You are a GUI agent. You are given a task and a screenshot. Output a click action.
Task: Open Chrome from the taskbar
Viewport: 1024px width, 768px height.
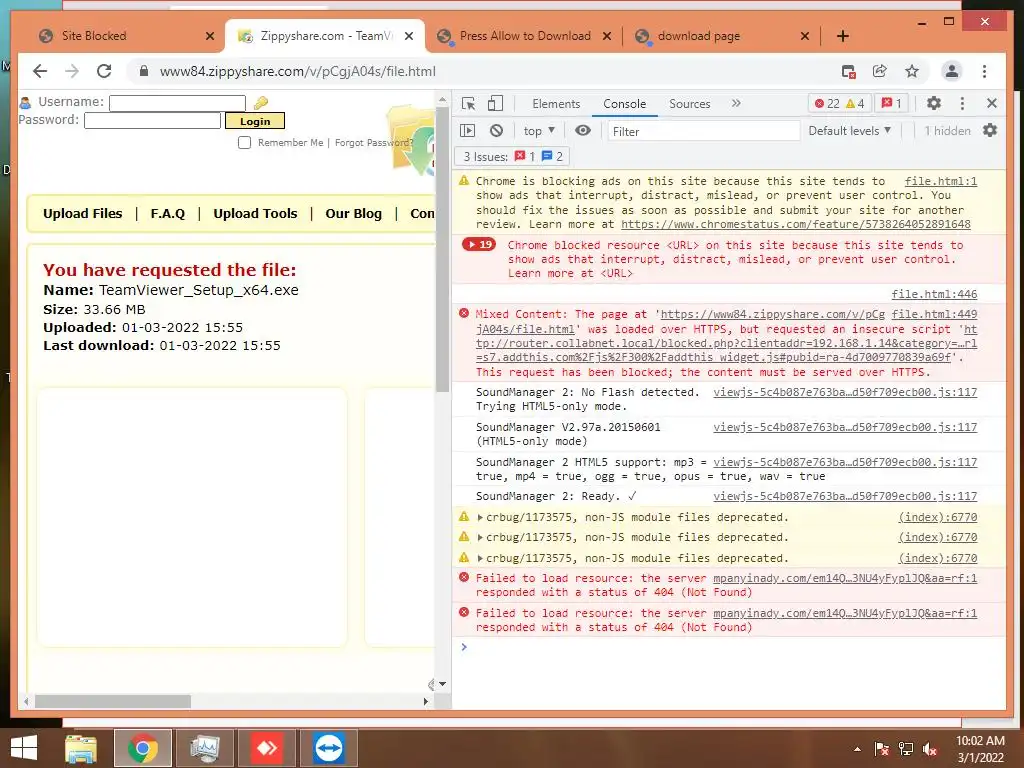[143, 748]
